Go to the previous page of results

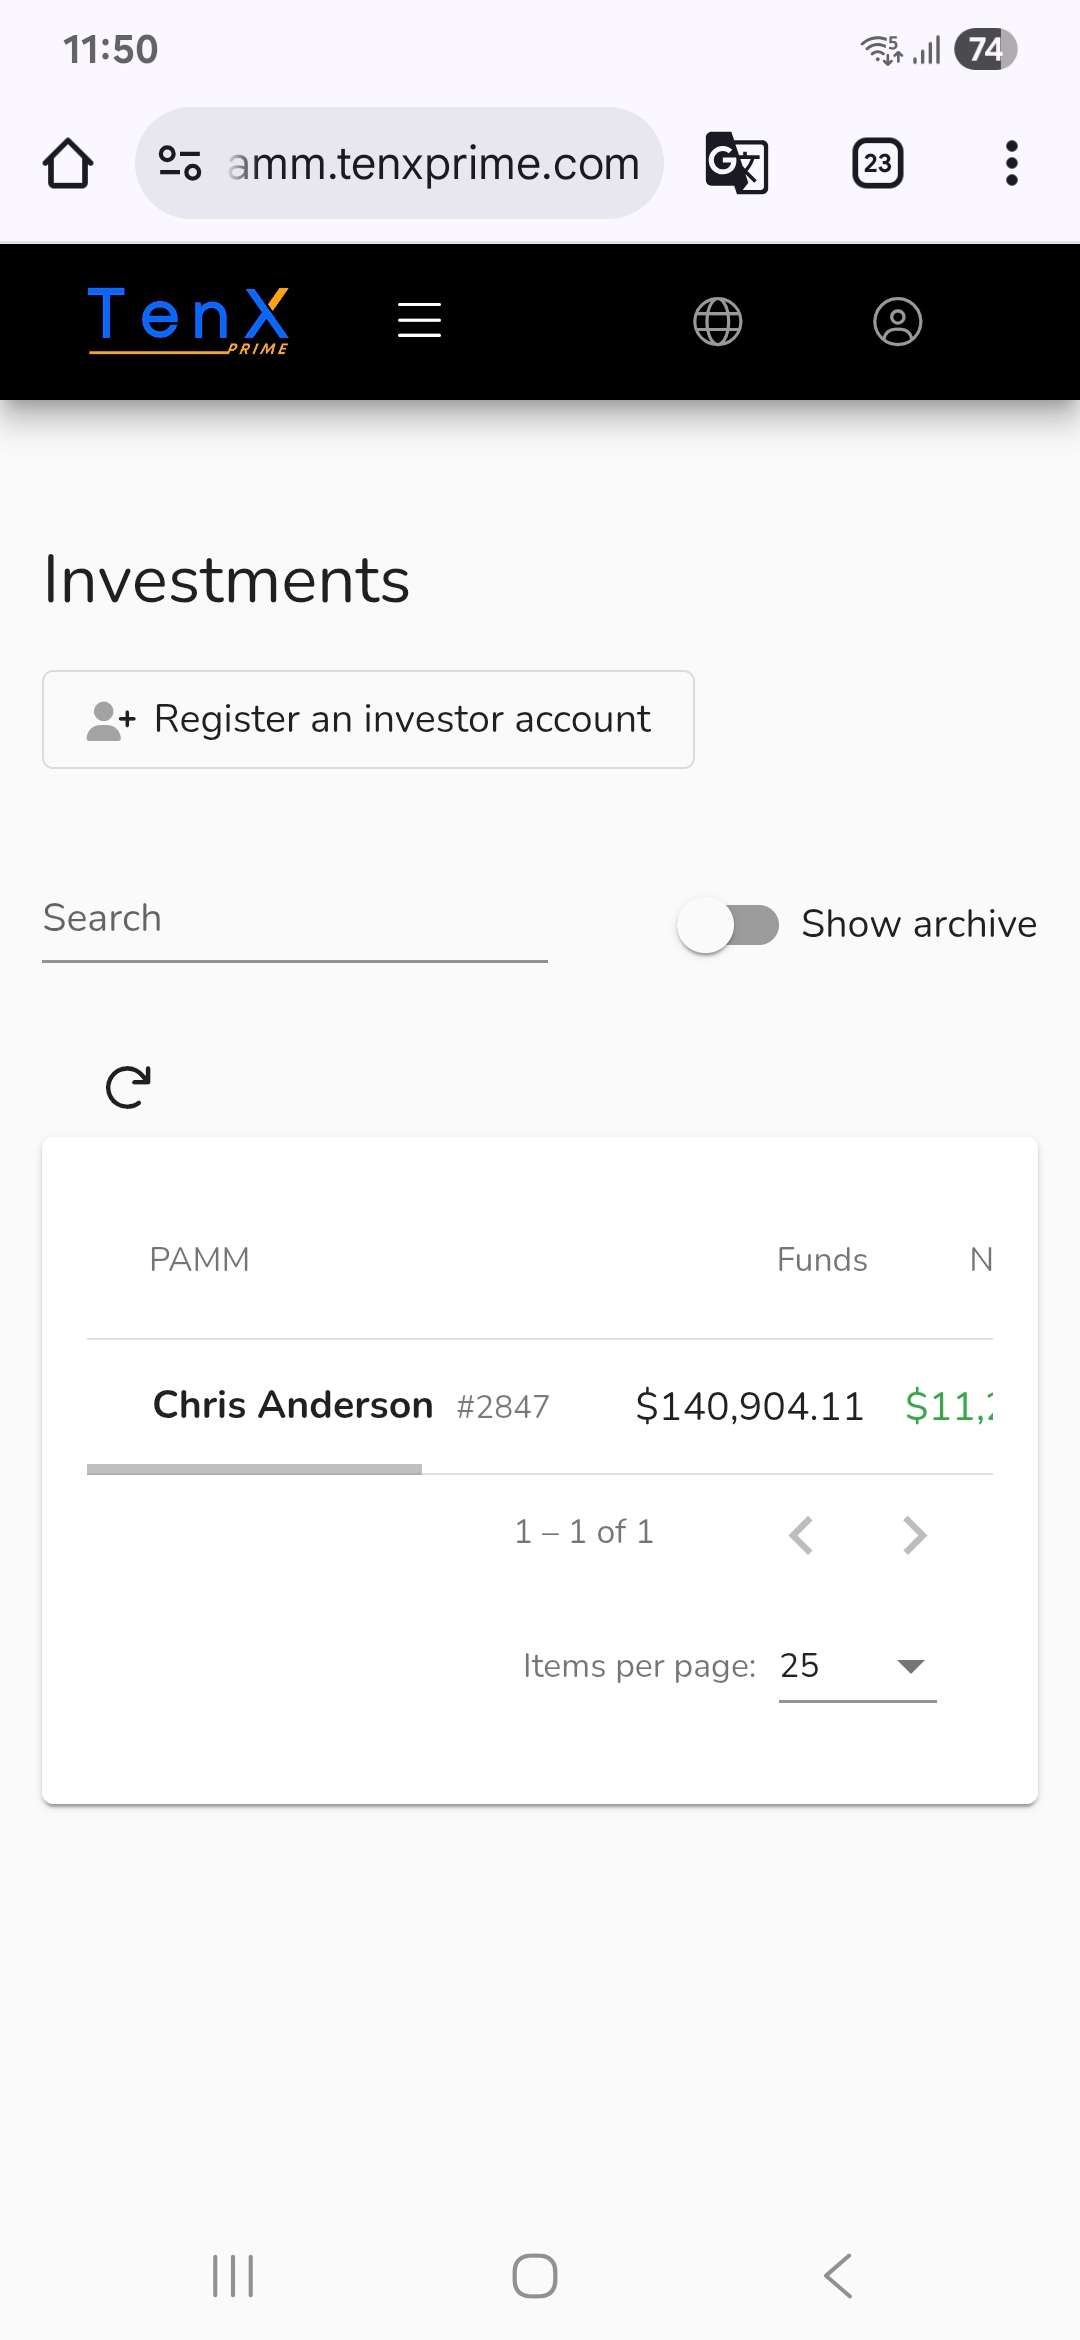point(801,1534)
